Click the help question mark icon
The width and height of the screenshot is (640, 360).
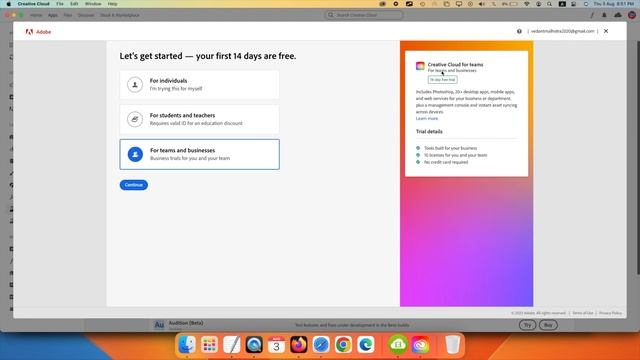click(519, 31)
